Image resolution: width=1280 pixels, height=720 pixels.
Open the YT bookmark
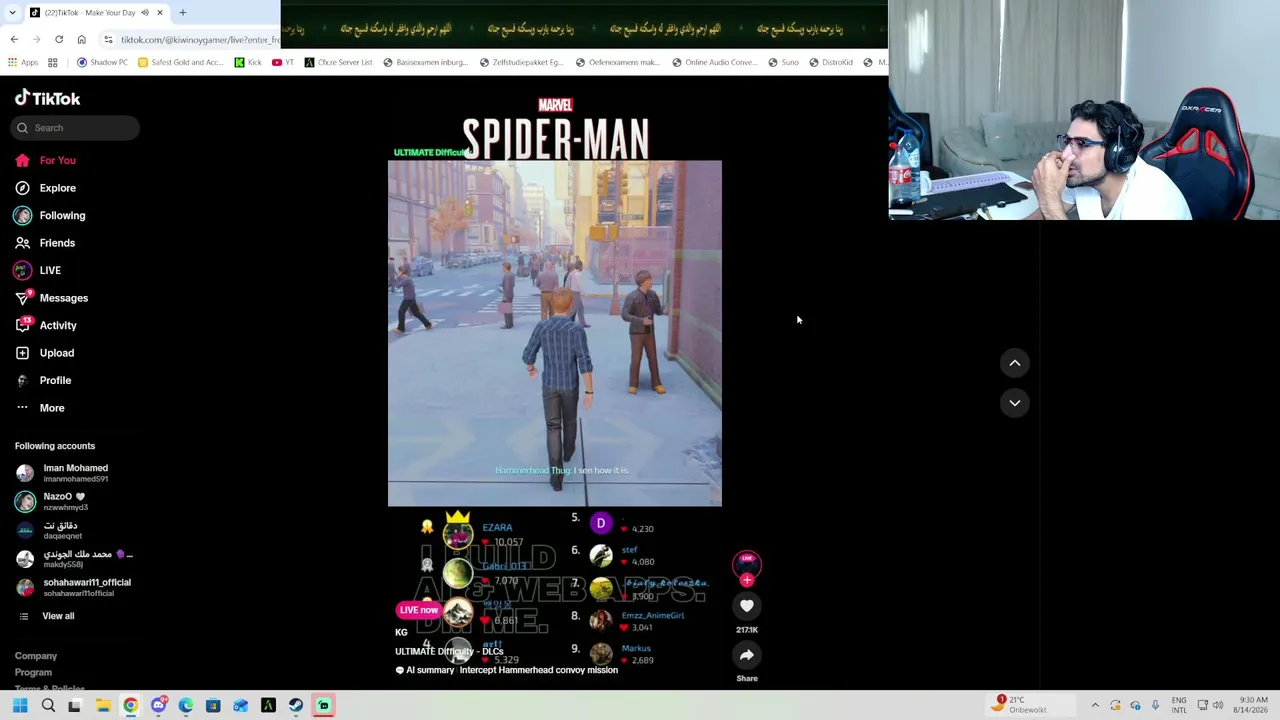coord(283,62)
